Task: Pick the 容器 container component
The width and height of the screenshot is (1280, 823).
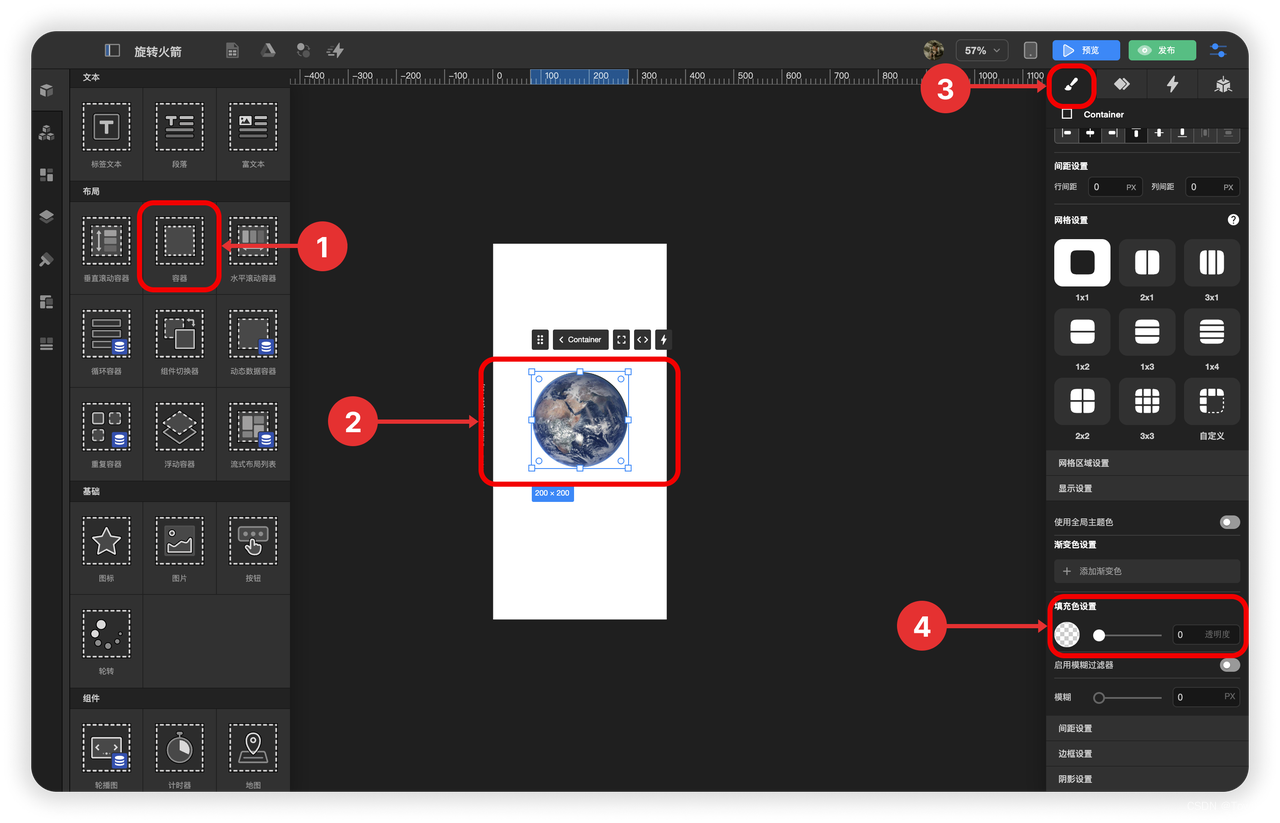Action: [180, 247]
